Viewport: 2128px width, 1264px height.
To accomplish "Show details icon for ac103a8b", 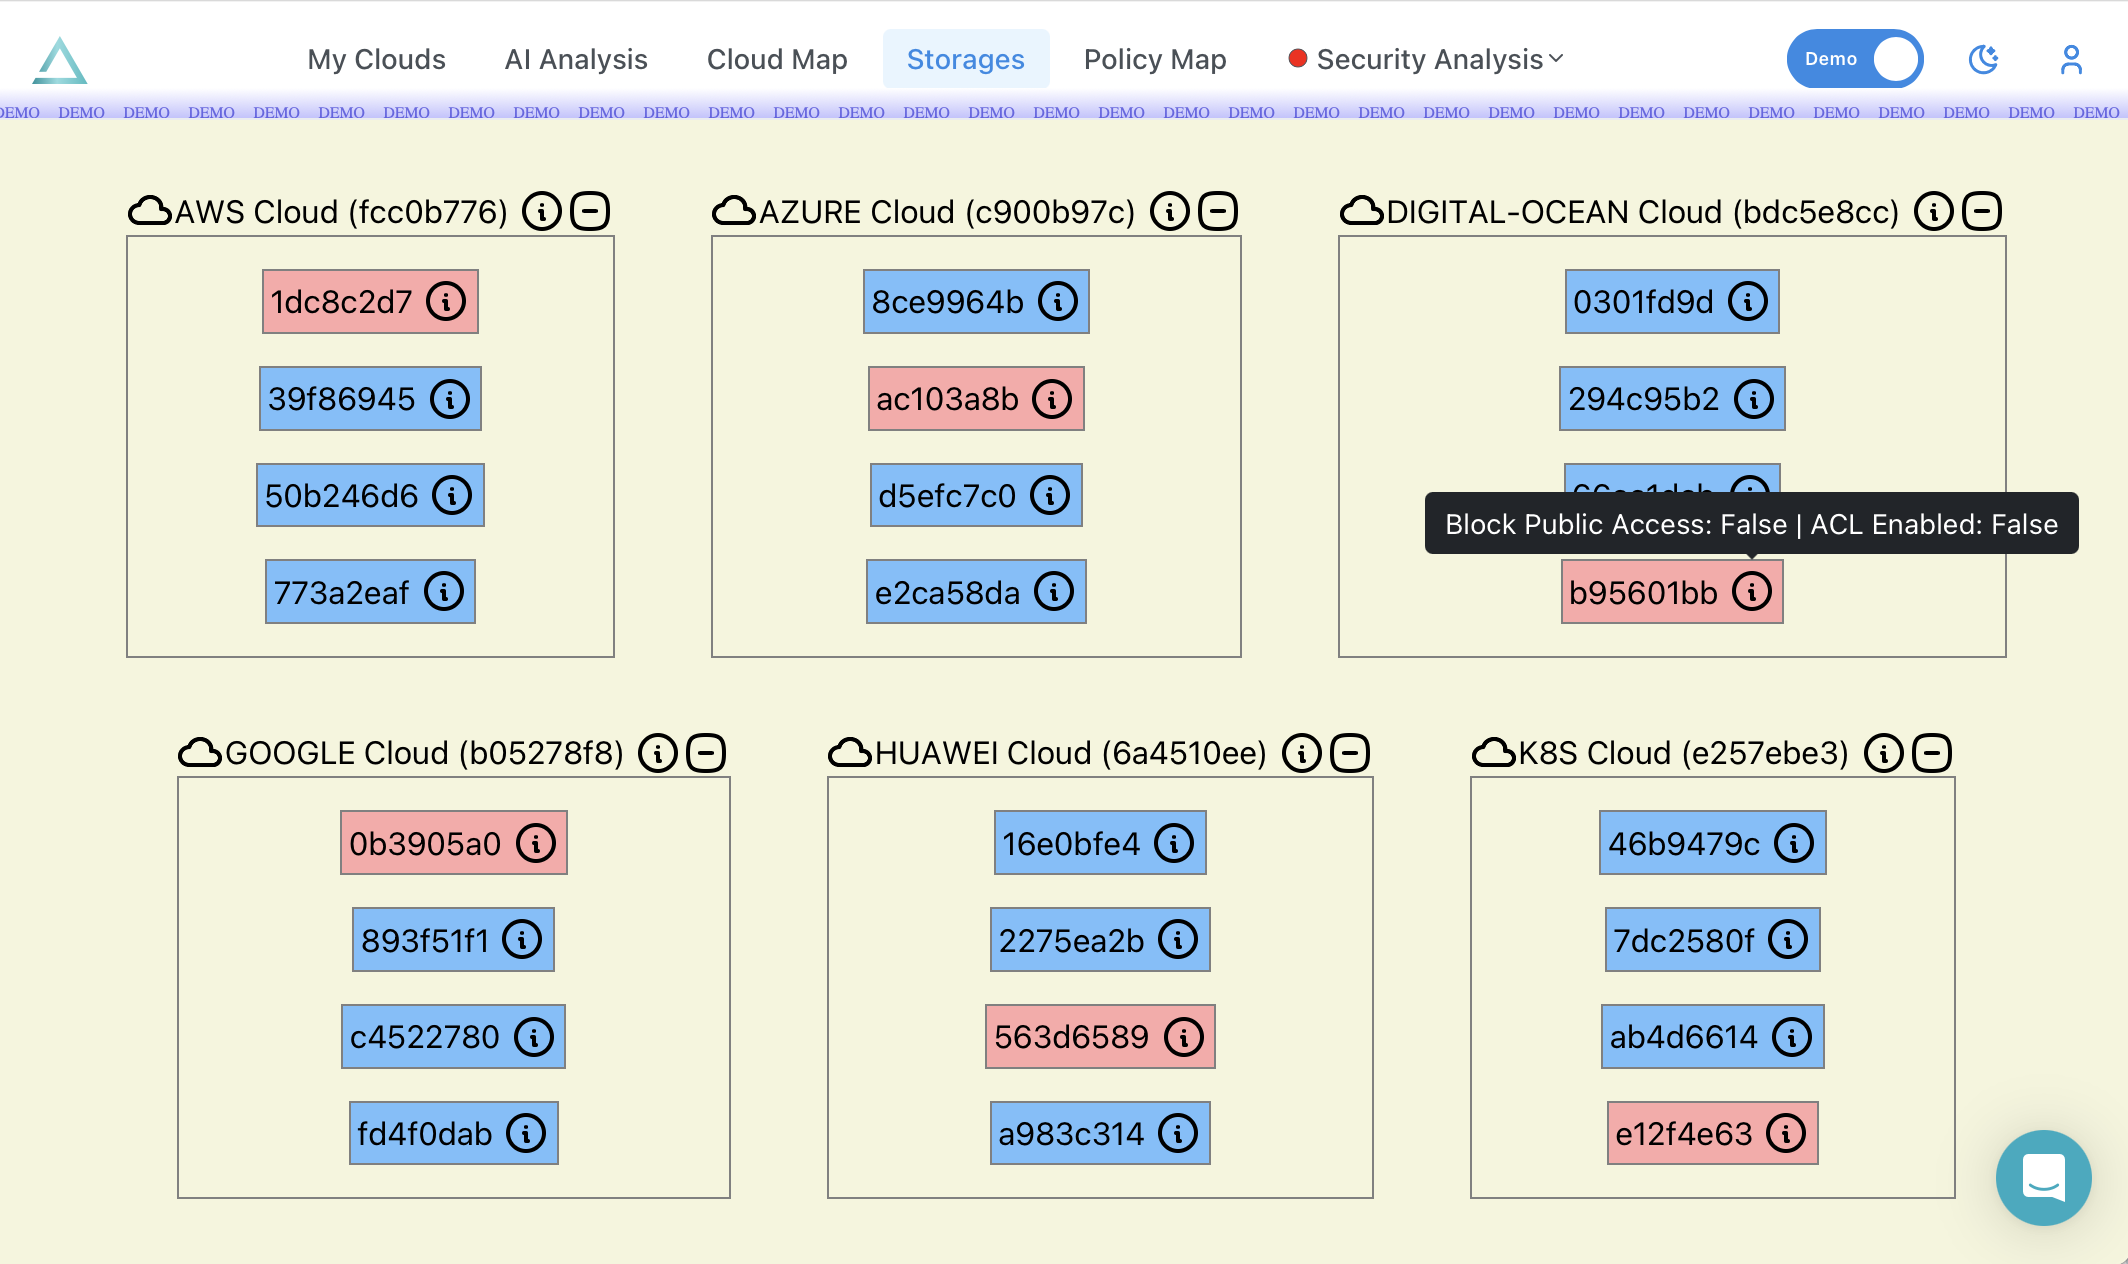I will click(x=1052, y=399).
